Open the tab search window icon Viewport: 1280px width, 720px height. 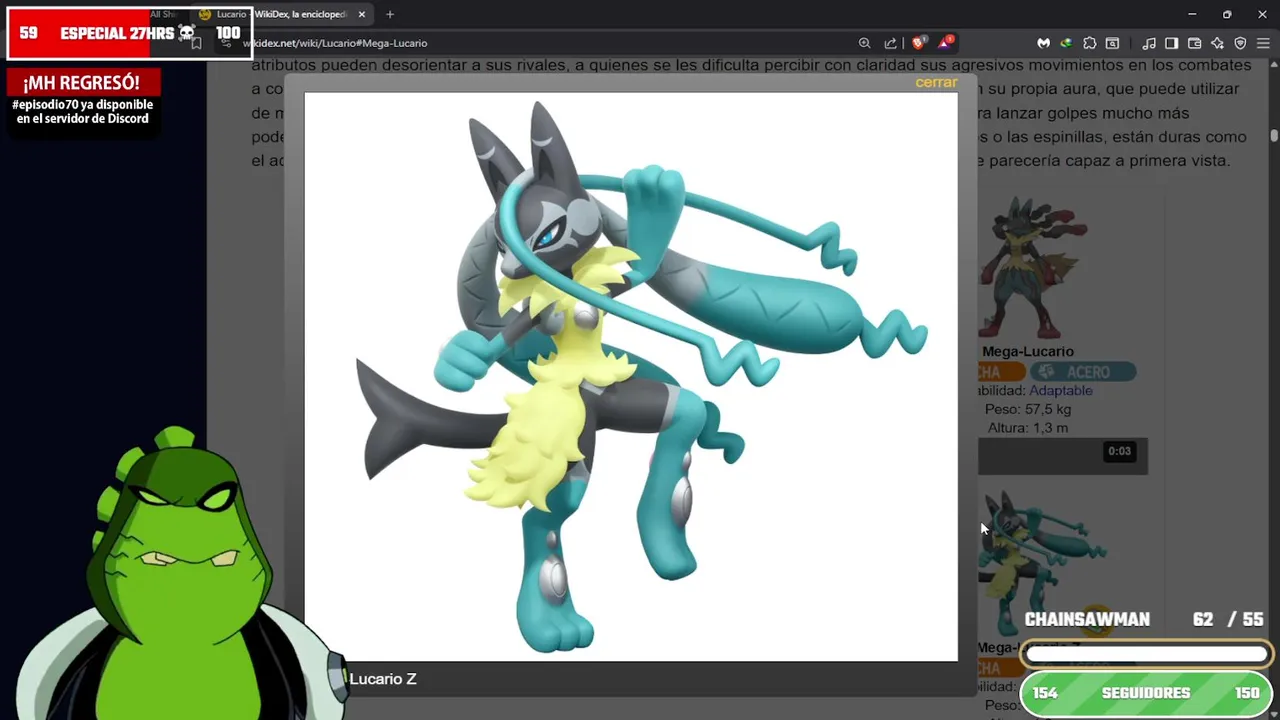point(1112,43)
